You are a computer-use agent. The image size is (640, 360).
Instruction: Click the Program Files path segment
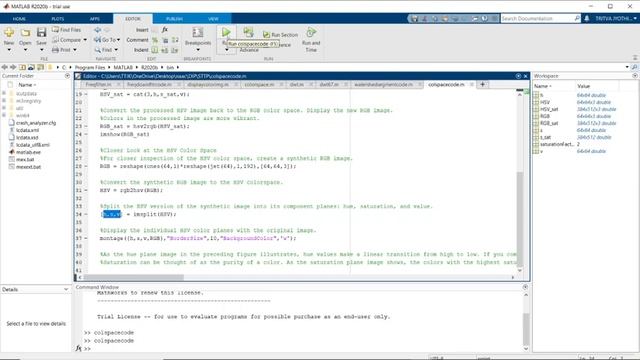pyautogui.click(x=90, y=67)
